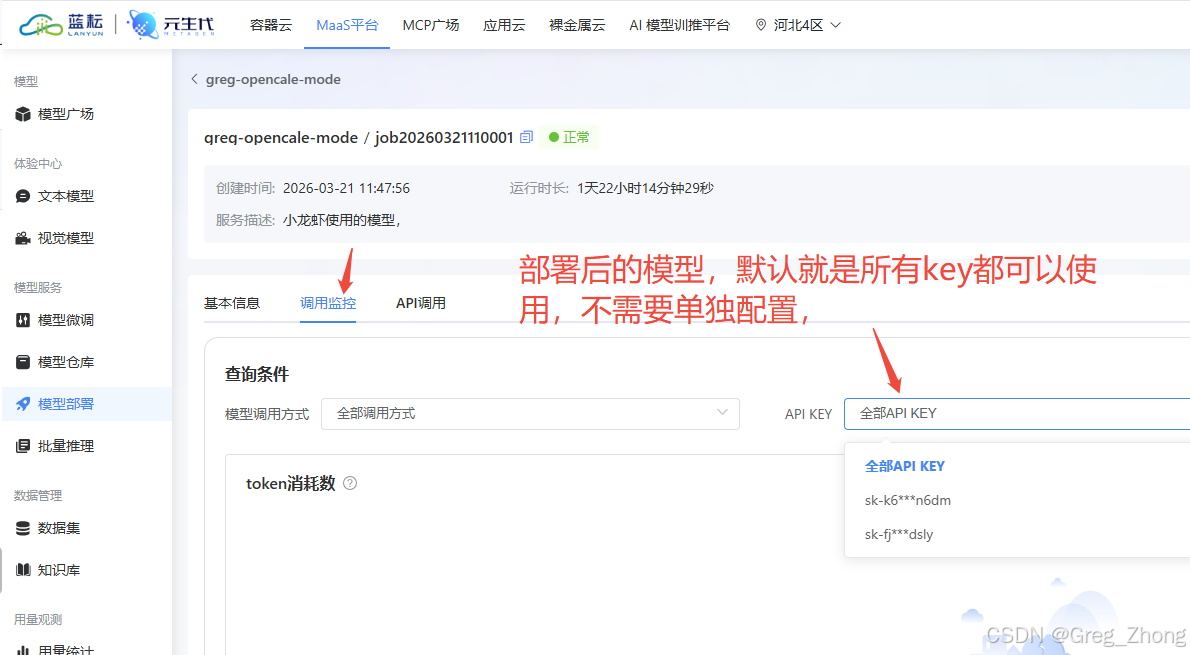The image size is (1190, 655).
Task: Open the 裸金属云 top menu
Action: (x=577, y=25)
